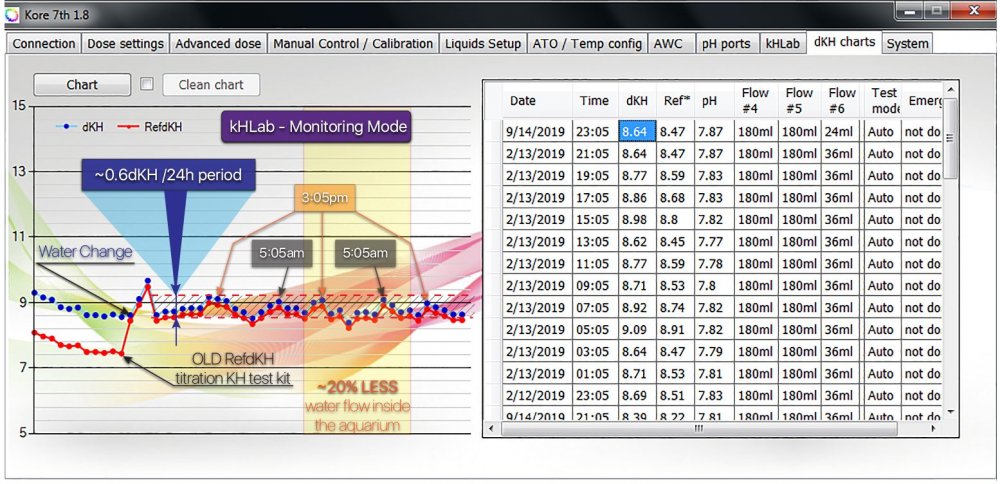Select the AWC tab
The image size is (1000, 484).
point(667,44)
